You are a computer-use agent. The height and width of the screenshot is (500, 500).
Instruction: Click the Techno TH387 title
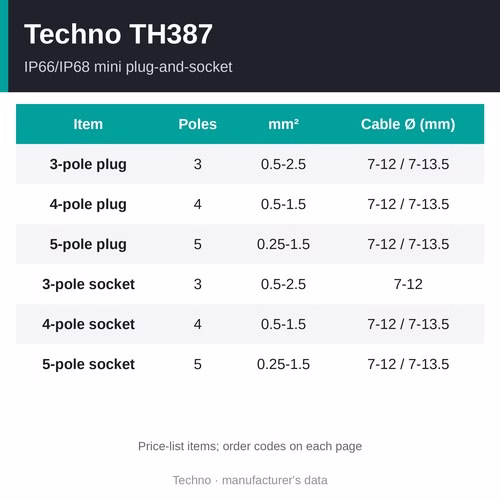tap(118, 34)
